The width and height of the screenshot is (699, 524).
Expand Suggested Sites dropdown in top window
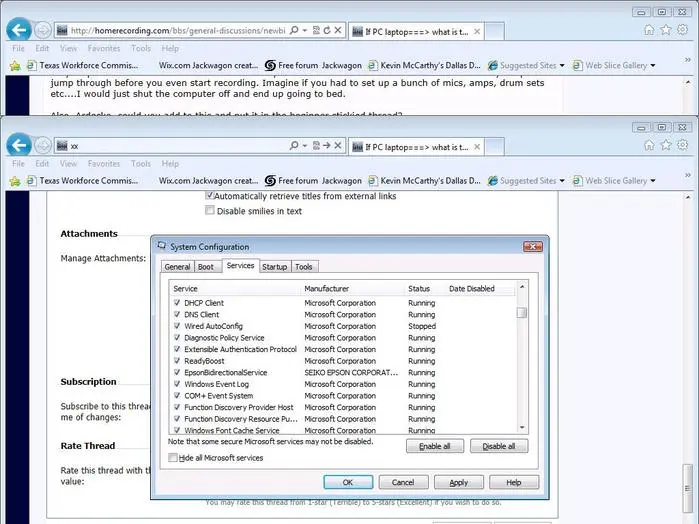[562, 66]
